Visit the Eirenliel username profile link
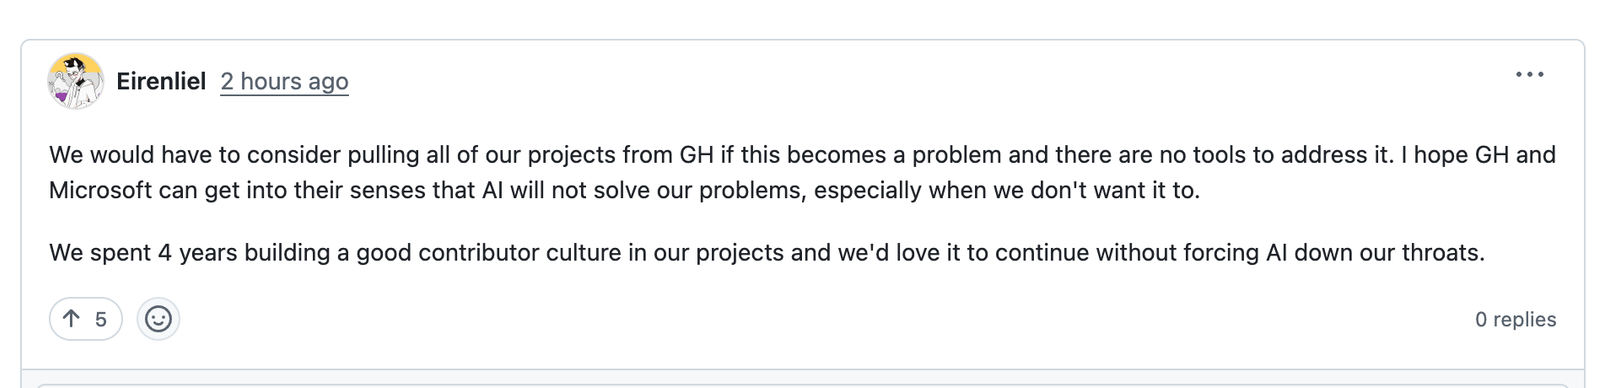This screenshot has height=388, width=1600. pyautogui.click(x=161, y=81)
